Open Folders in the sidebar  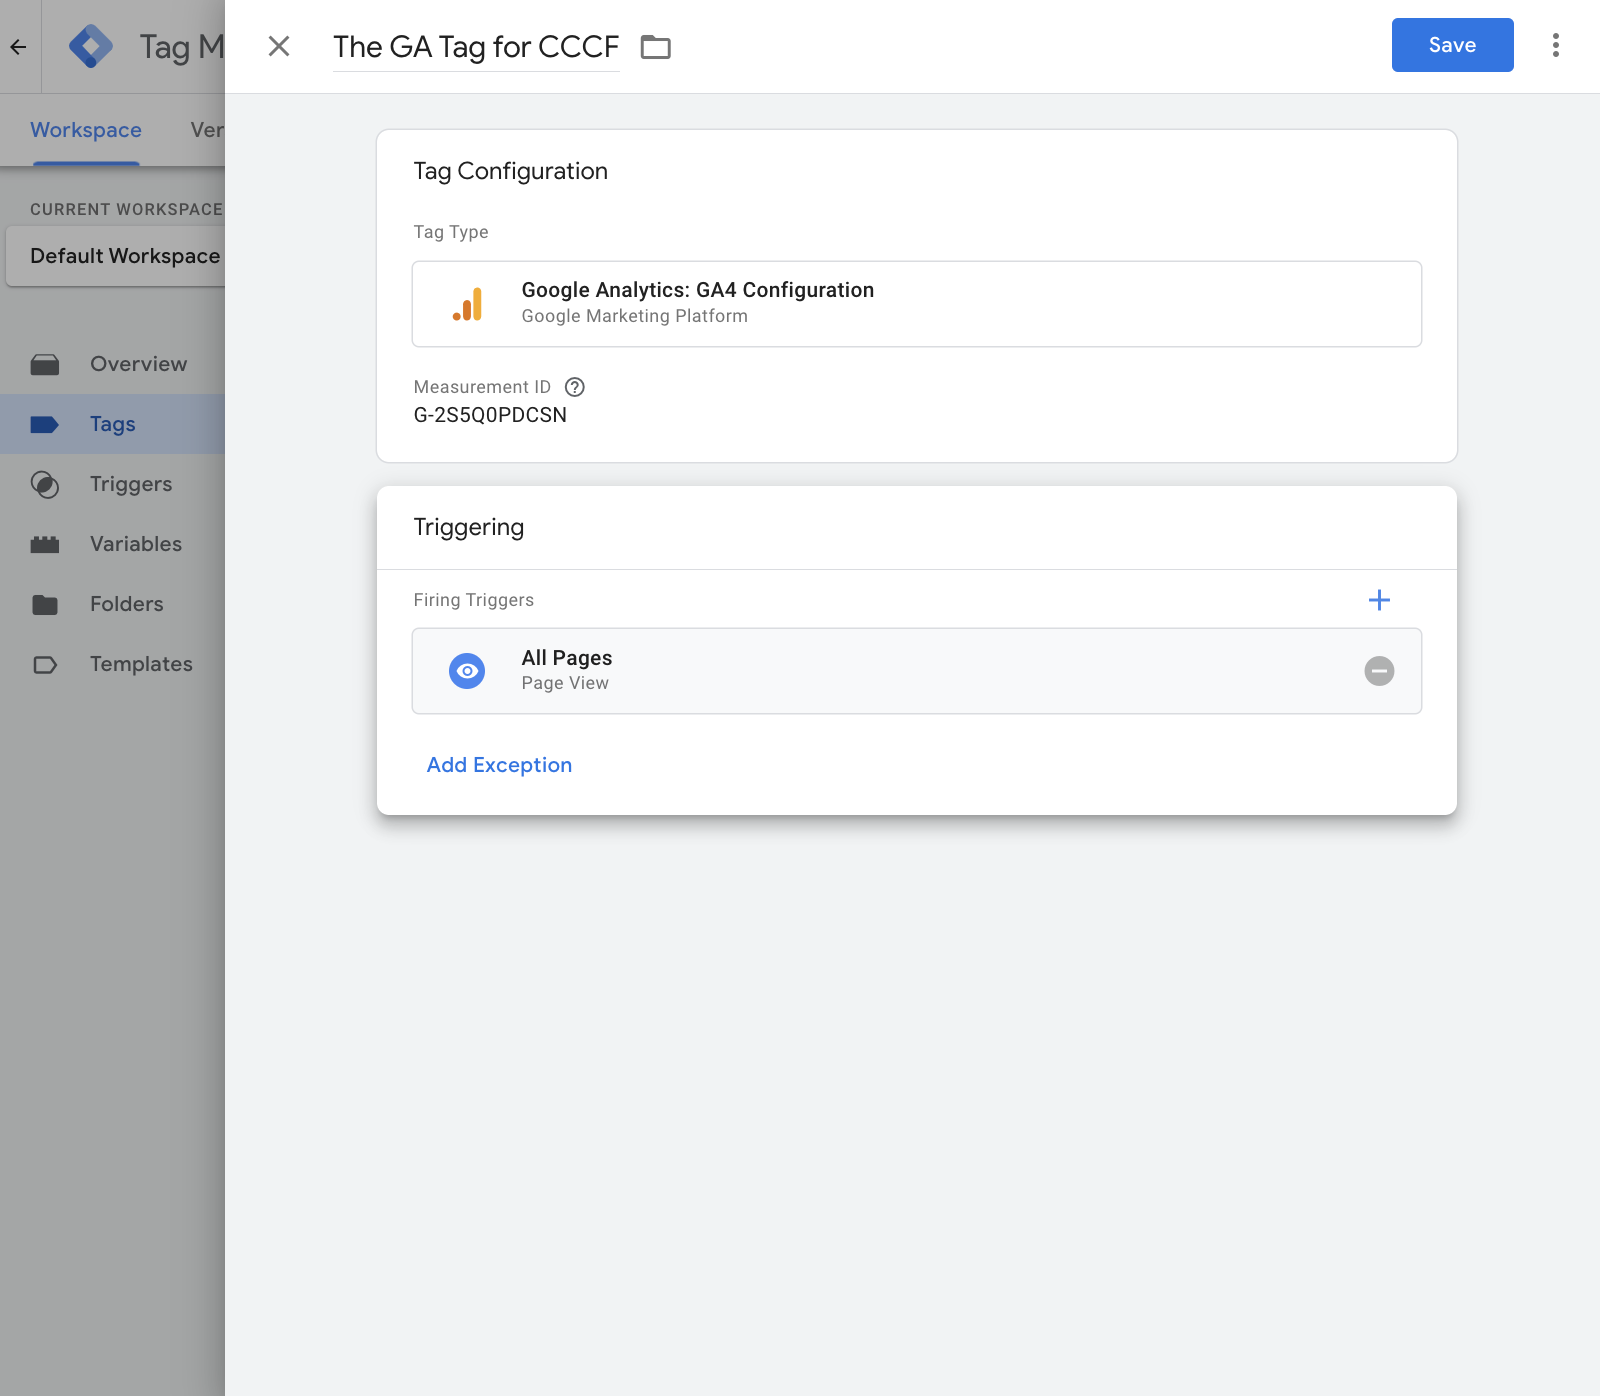point(112,604)
